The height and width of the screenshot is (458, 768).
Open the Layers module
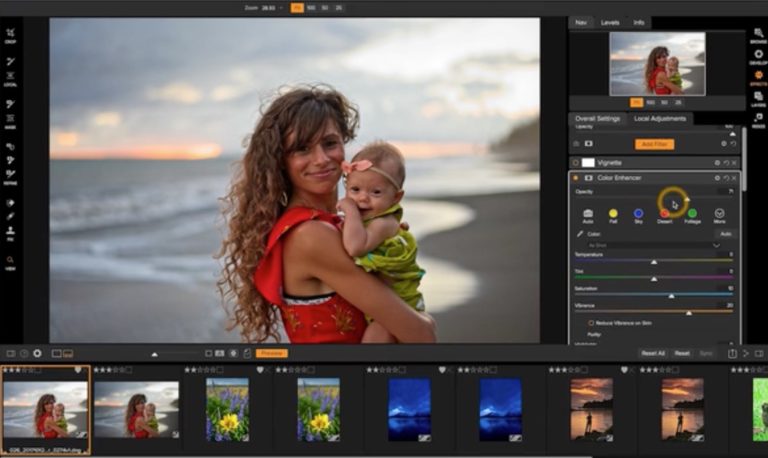tap(758, 99)
